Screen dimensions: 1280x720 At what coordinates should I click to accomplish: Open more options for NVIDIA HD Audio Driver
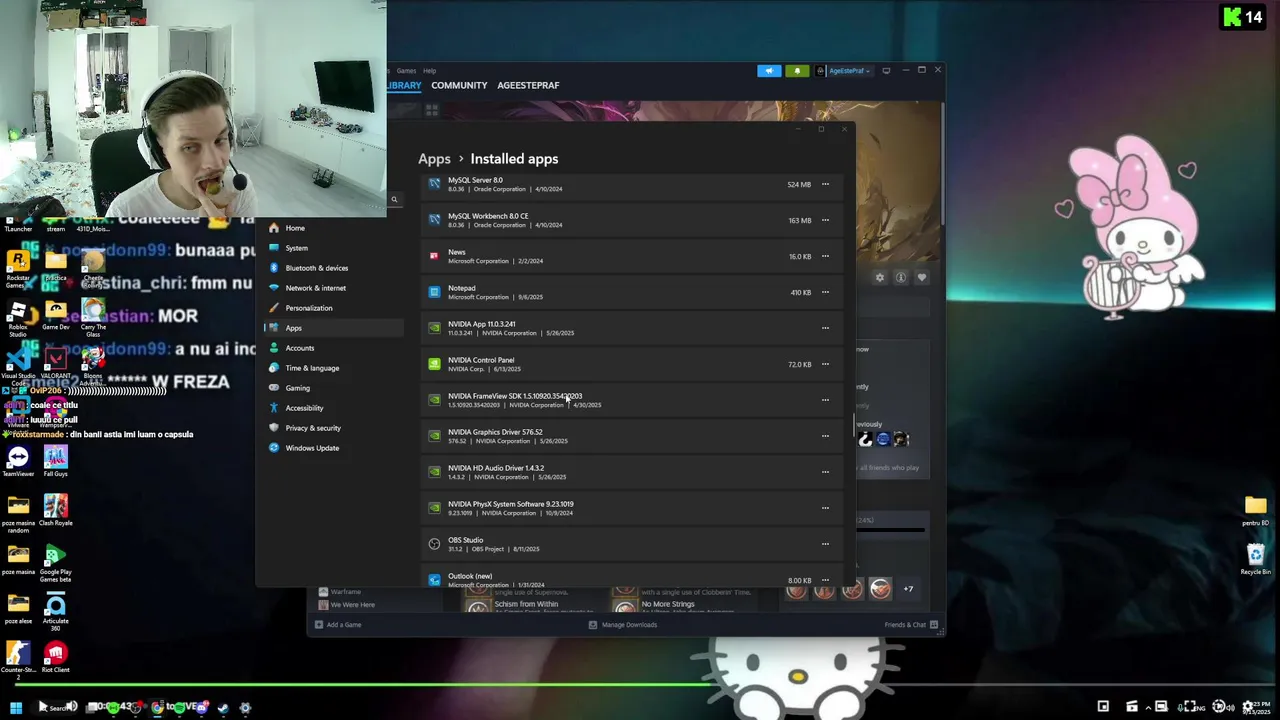pos(825,472)
